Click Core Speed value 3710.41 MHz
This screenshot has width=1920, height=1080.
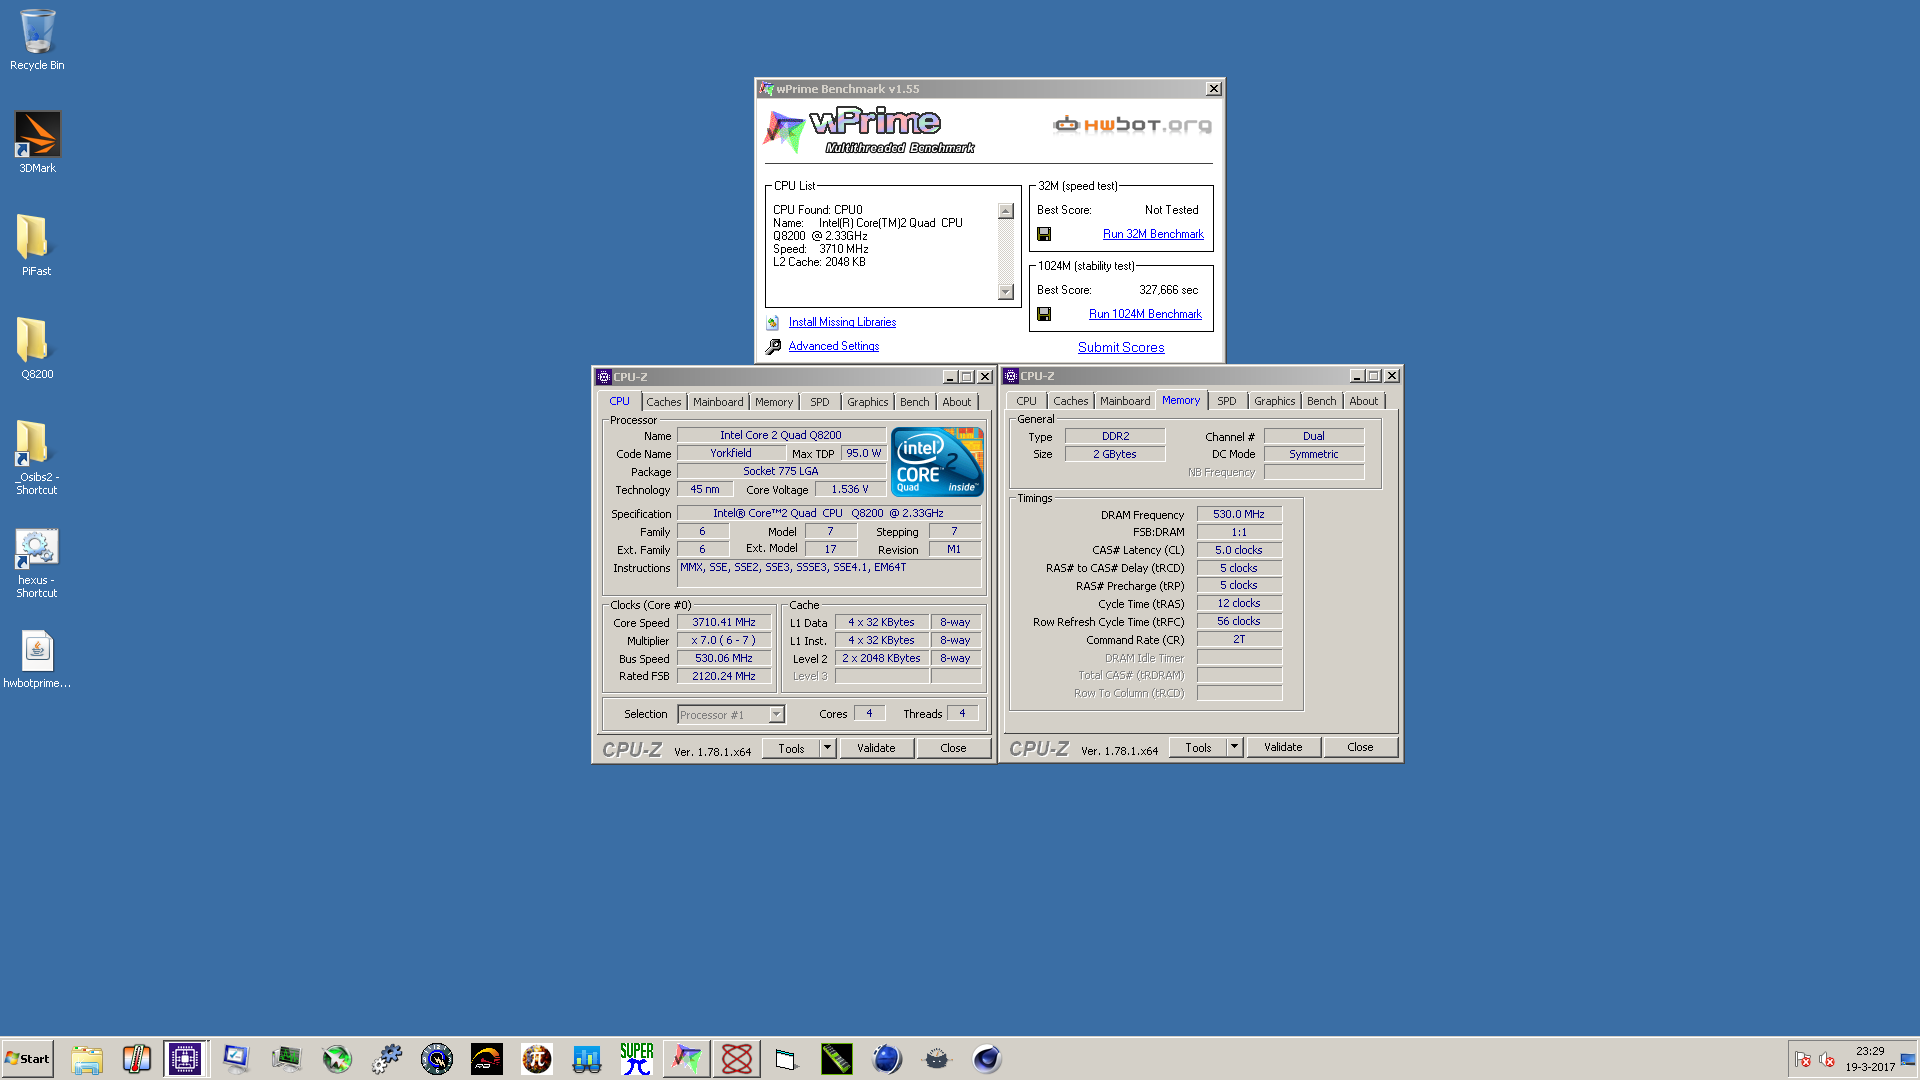(724, 622)
